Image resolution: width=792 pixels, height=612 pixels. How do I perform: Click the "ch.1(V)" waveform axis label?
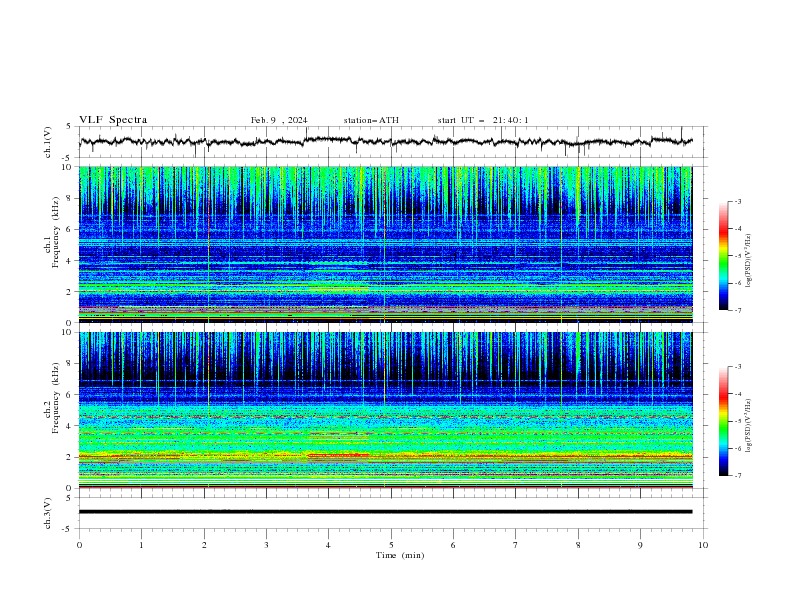click(x=48, y=142)
